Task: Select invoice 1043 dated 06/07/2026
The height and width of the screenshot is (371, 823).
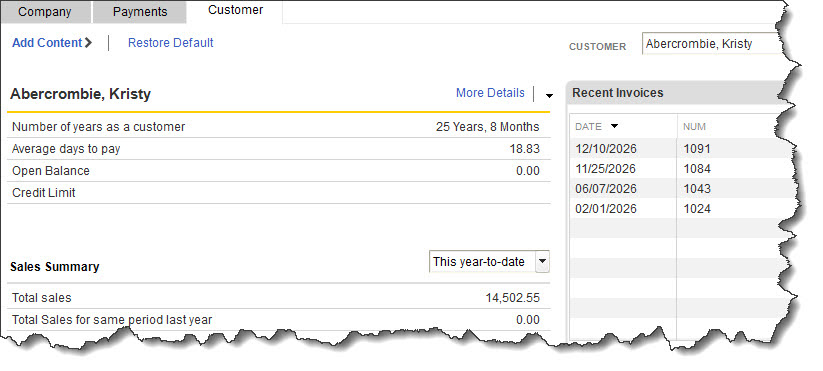Action: (x=680, y=188)
